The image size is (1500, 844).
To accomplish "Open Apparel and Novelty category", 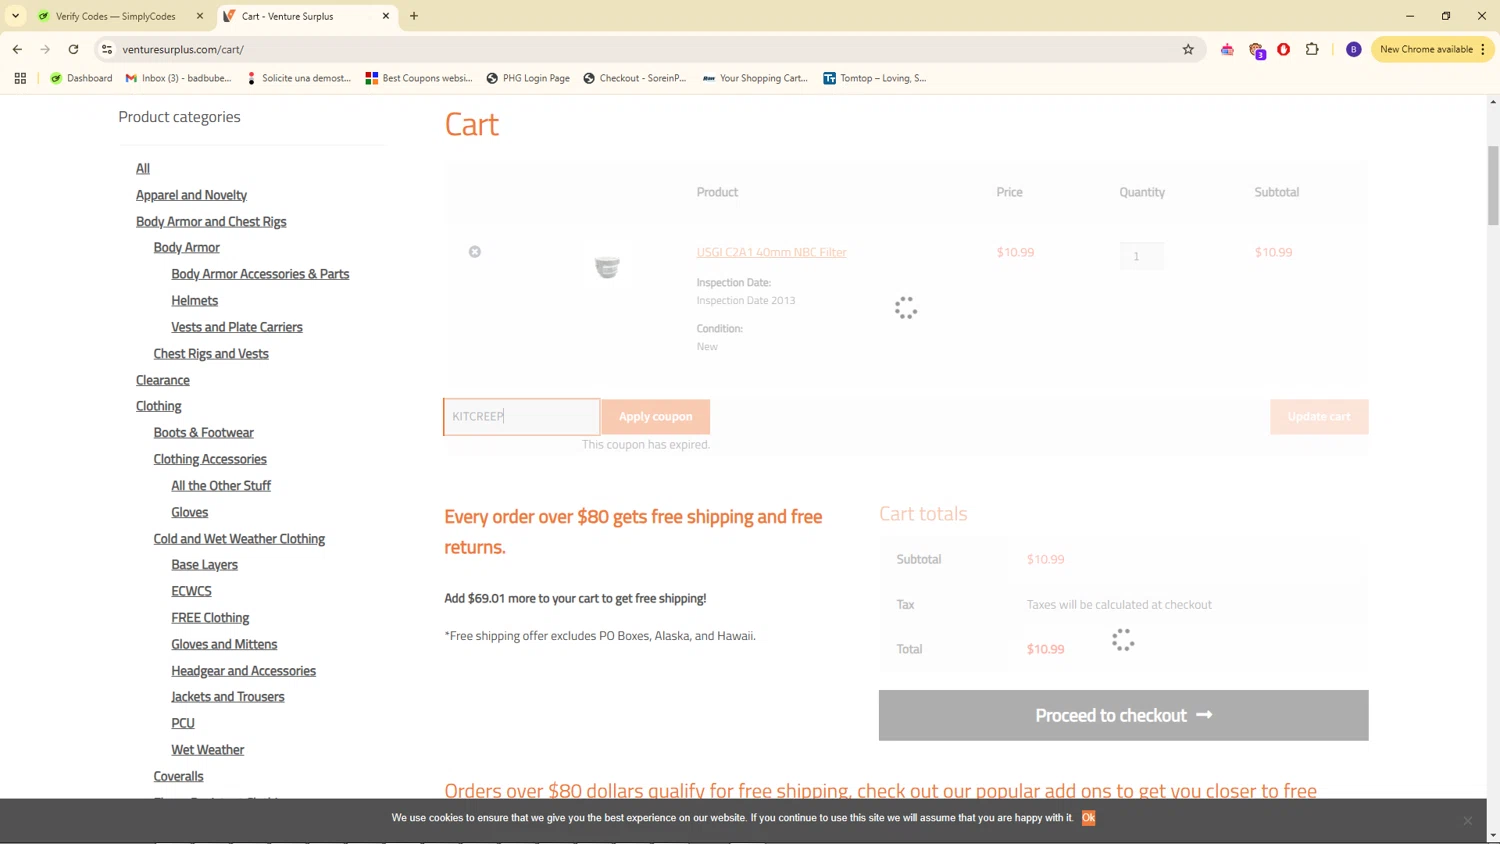I will click(191, 195).
